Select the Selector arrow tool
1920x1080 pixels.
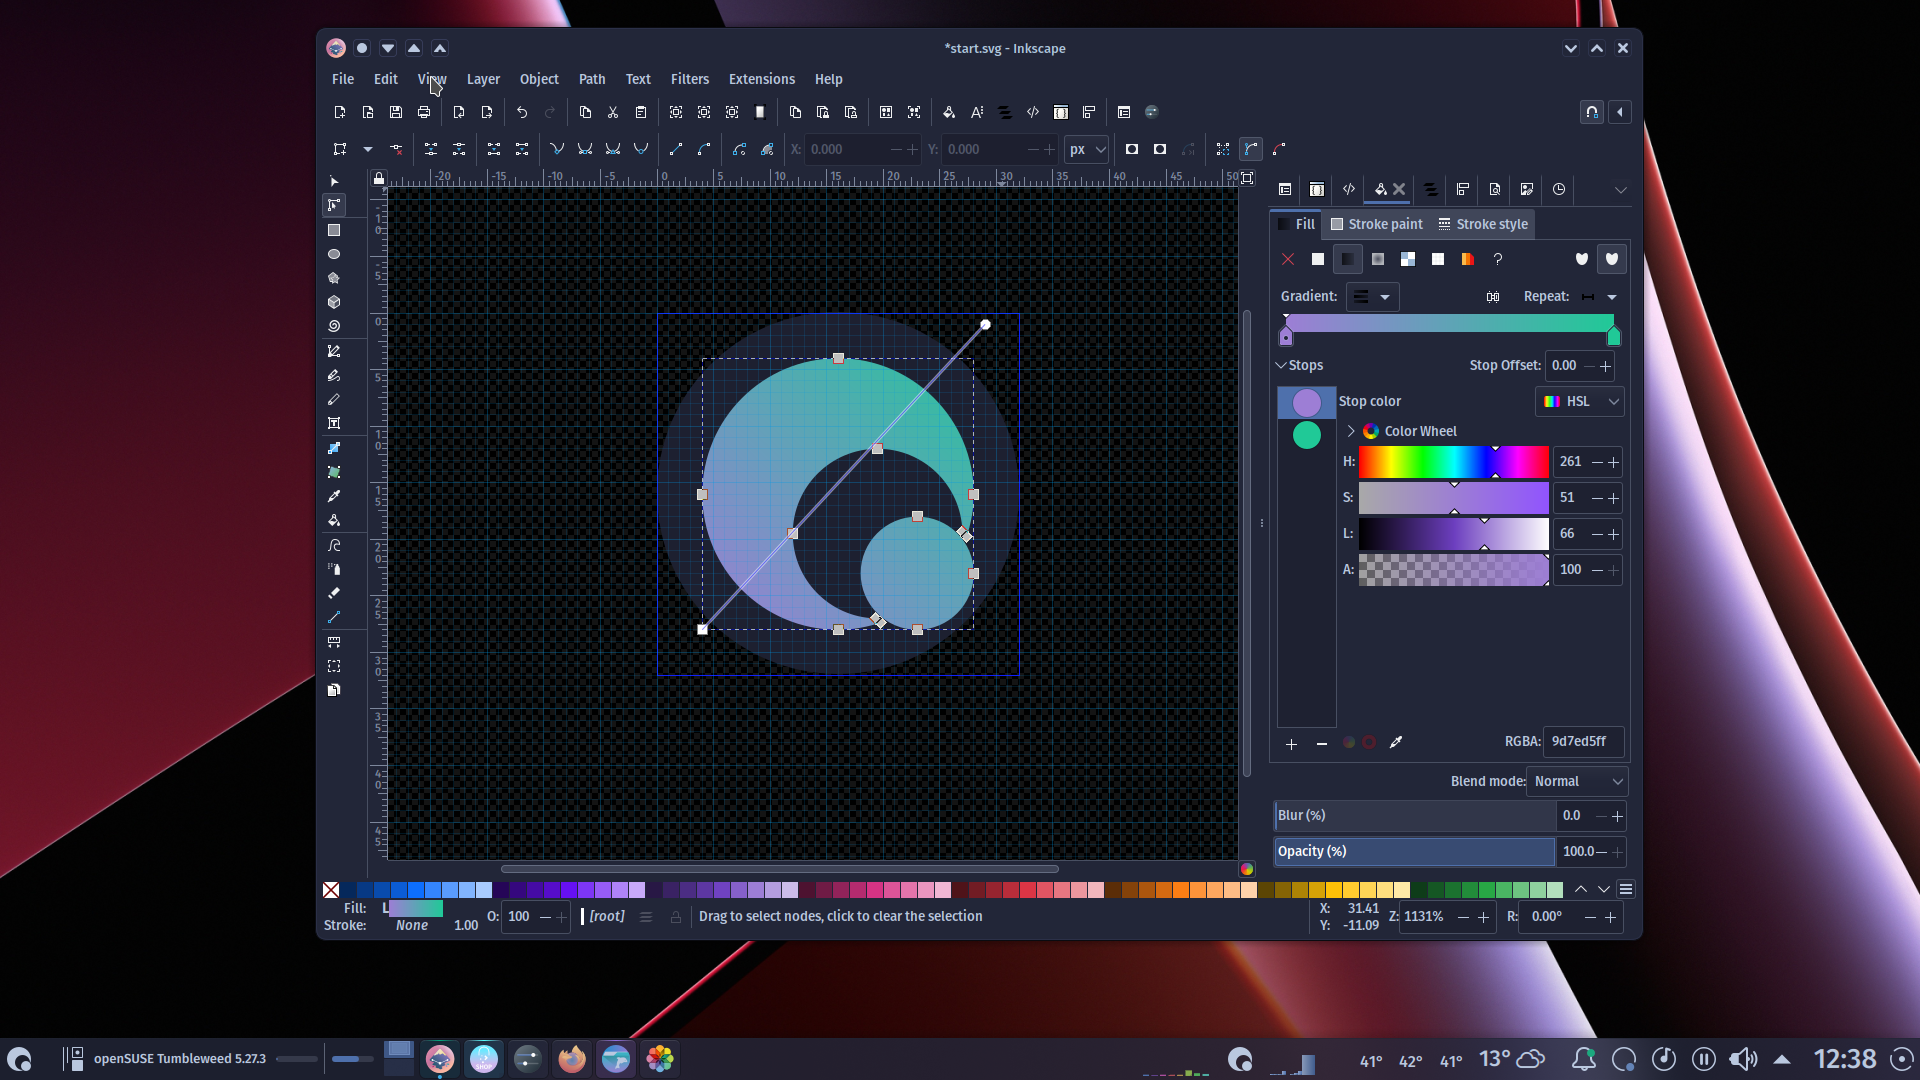click(x=334, y=182)
